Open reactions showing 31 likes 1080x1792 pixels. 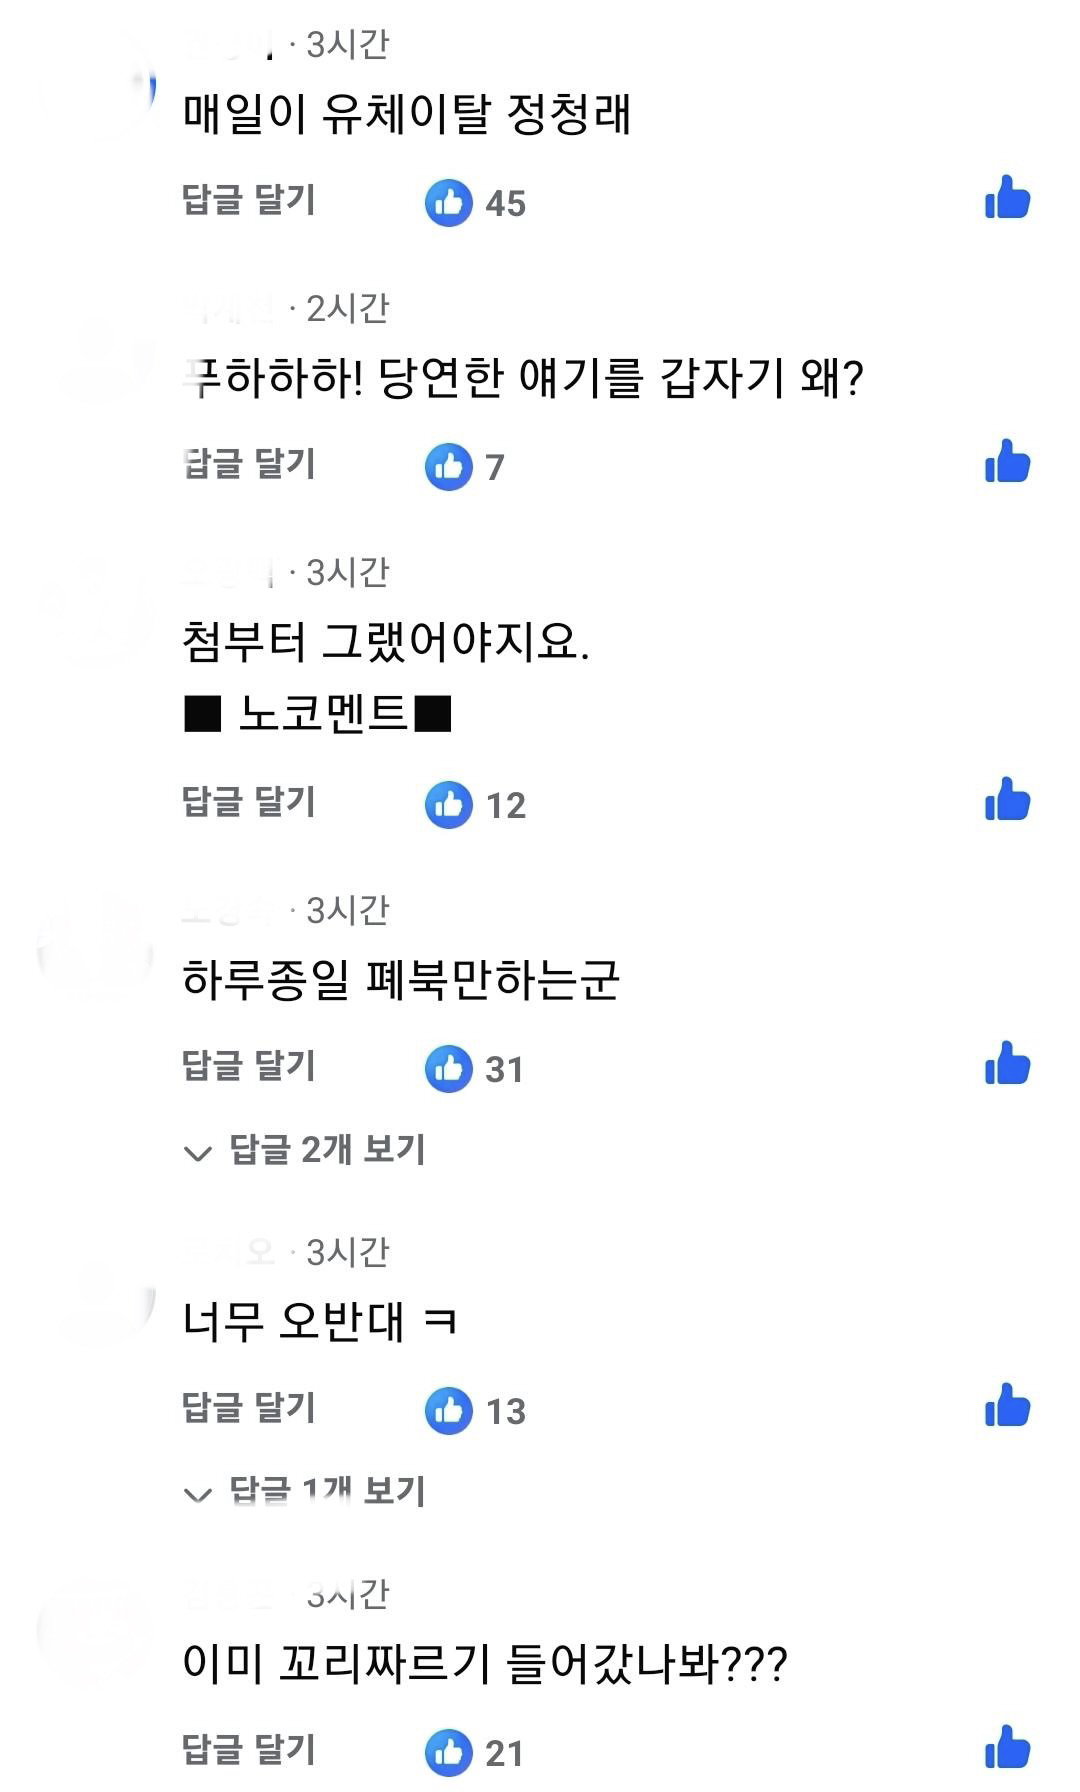point(475,1069)
